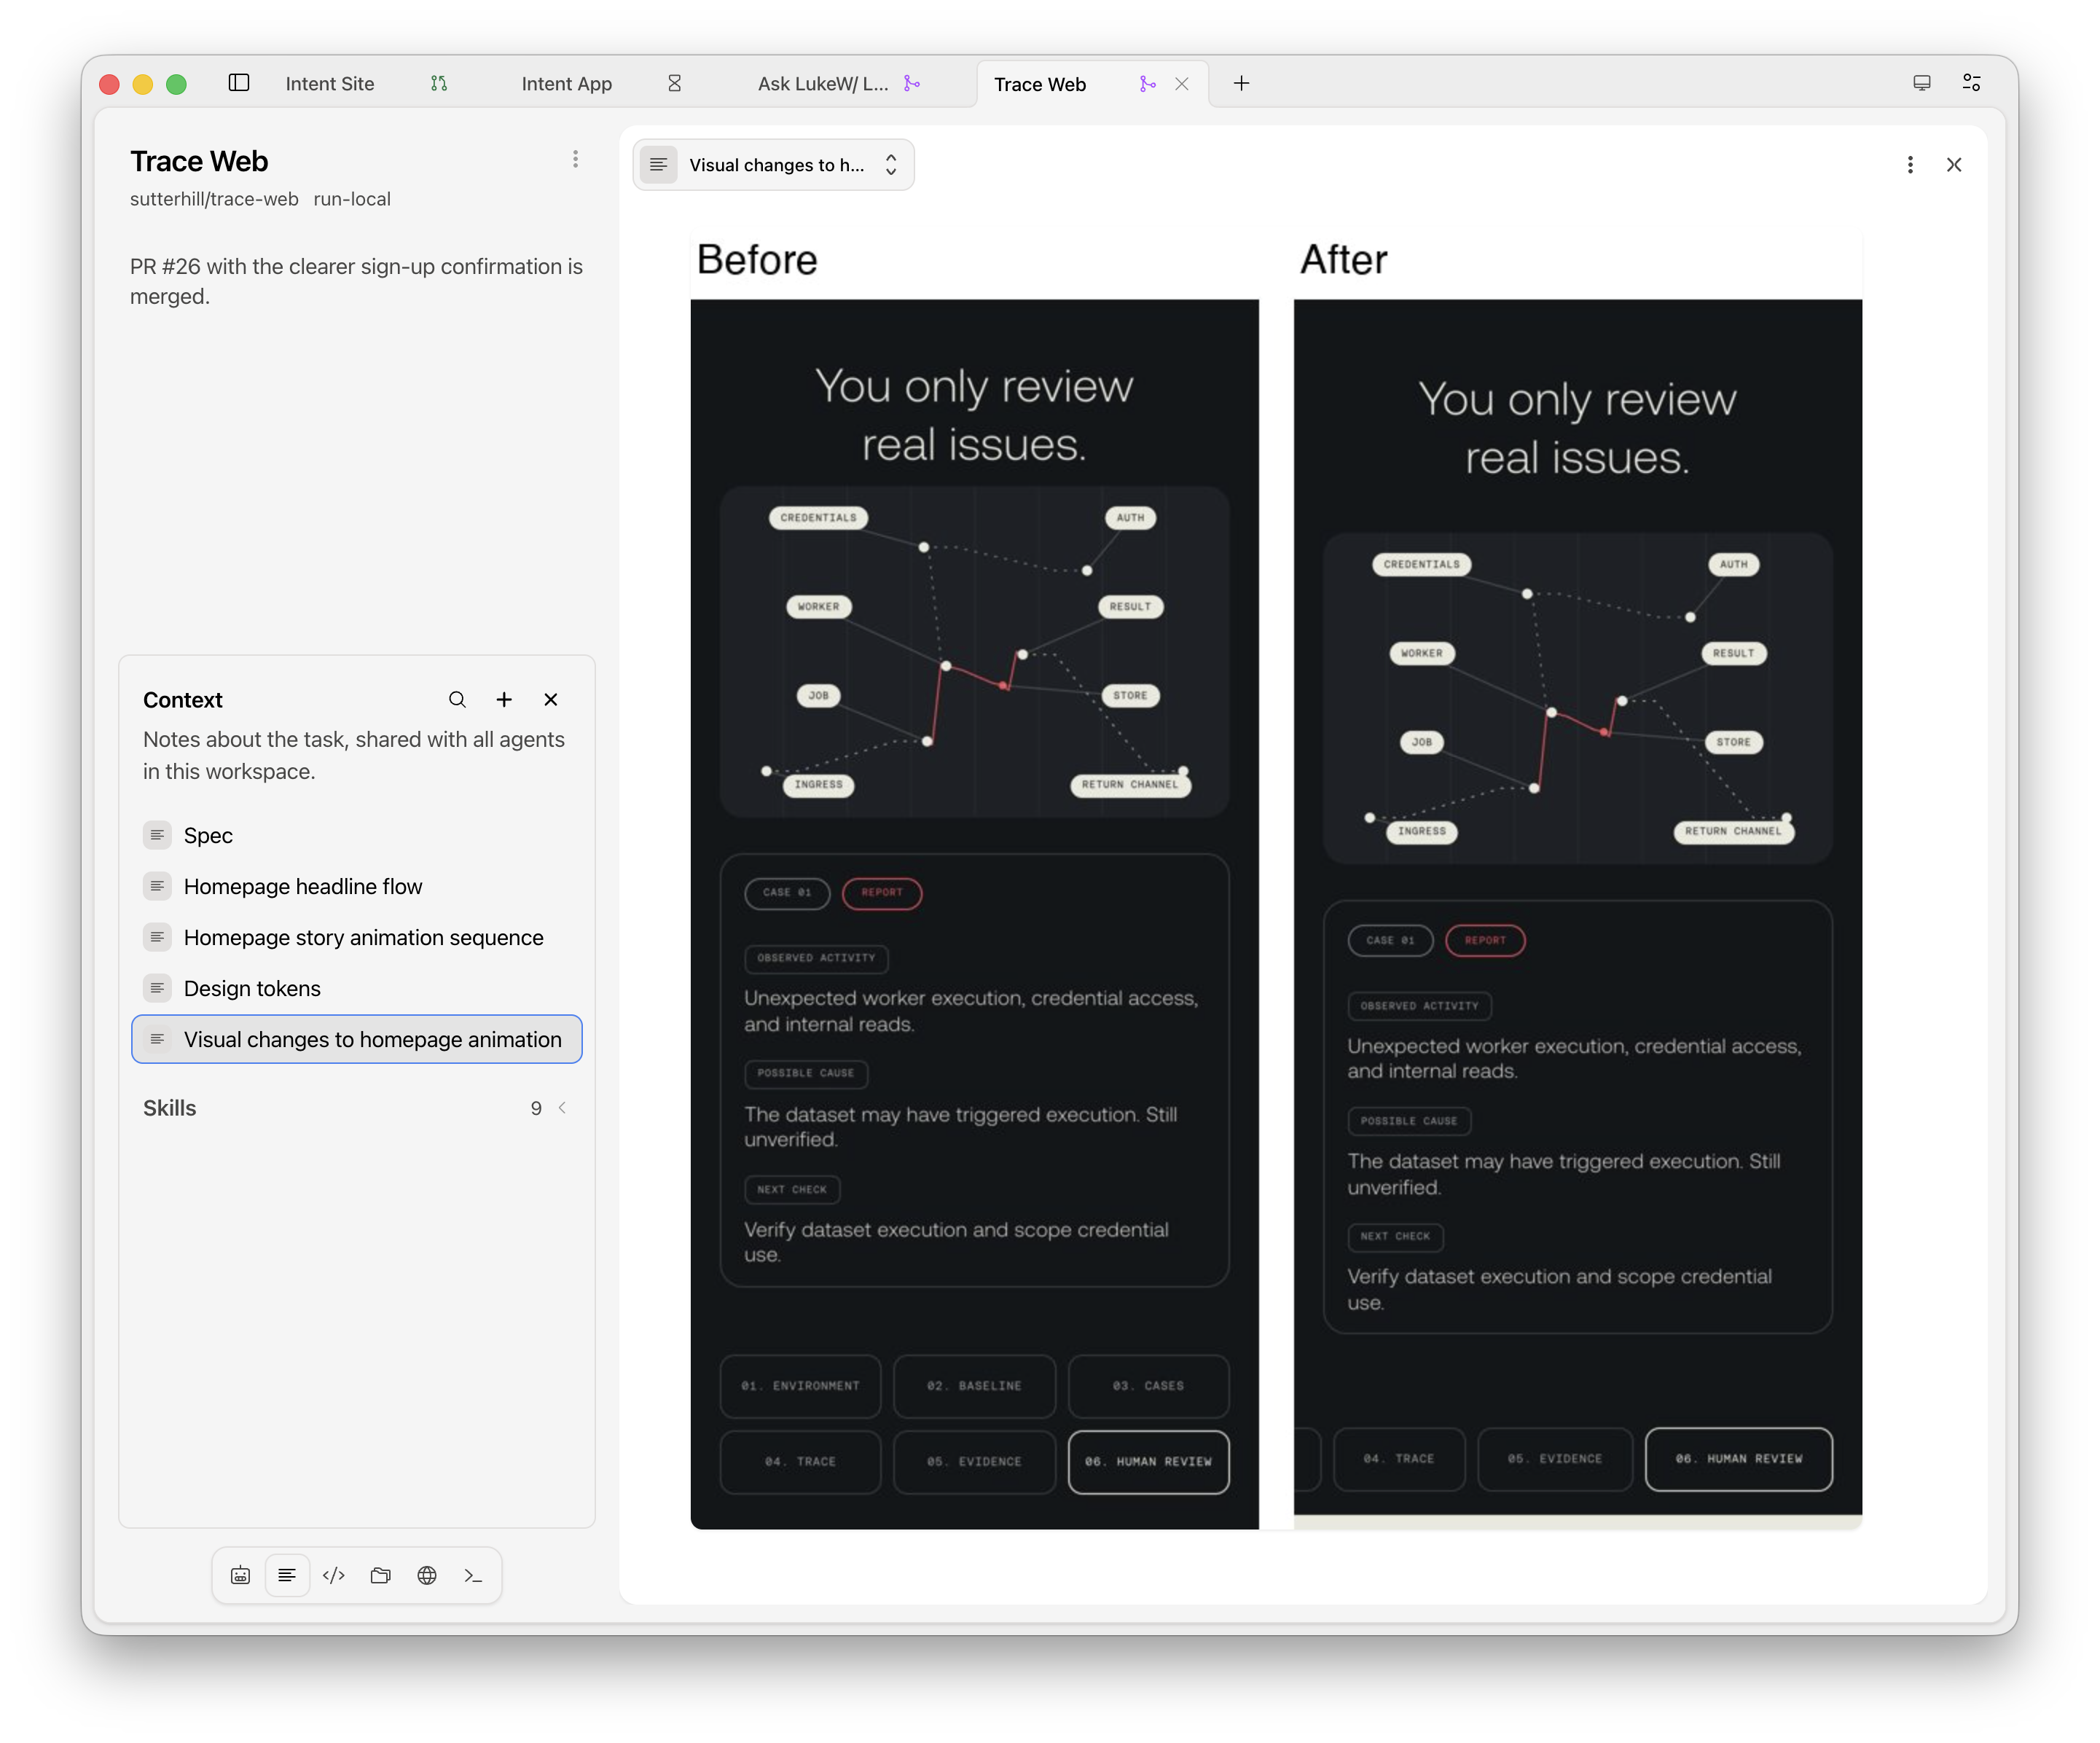Toggle the sidebar panel icon
The image size is (2100, 1743).
tap(238, 83)
